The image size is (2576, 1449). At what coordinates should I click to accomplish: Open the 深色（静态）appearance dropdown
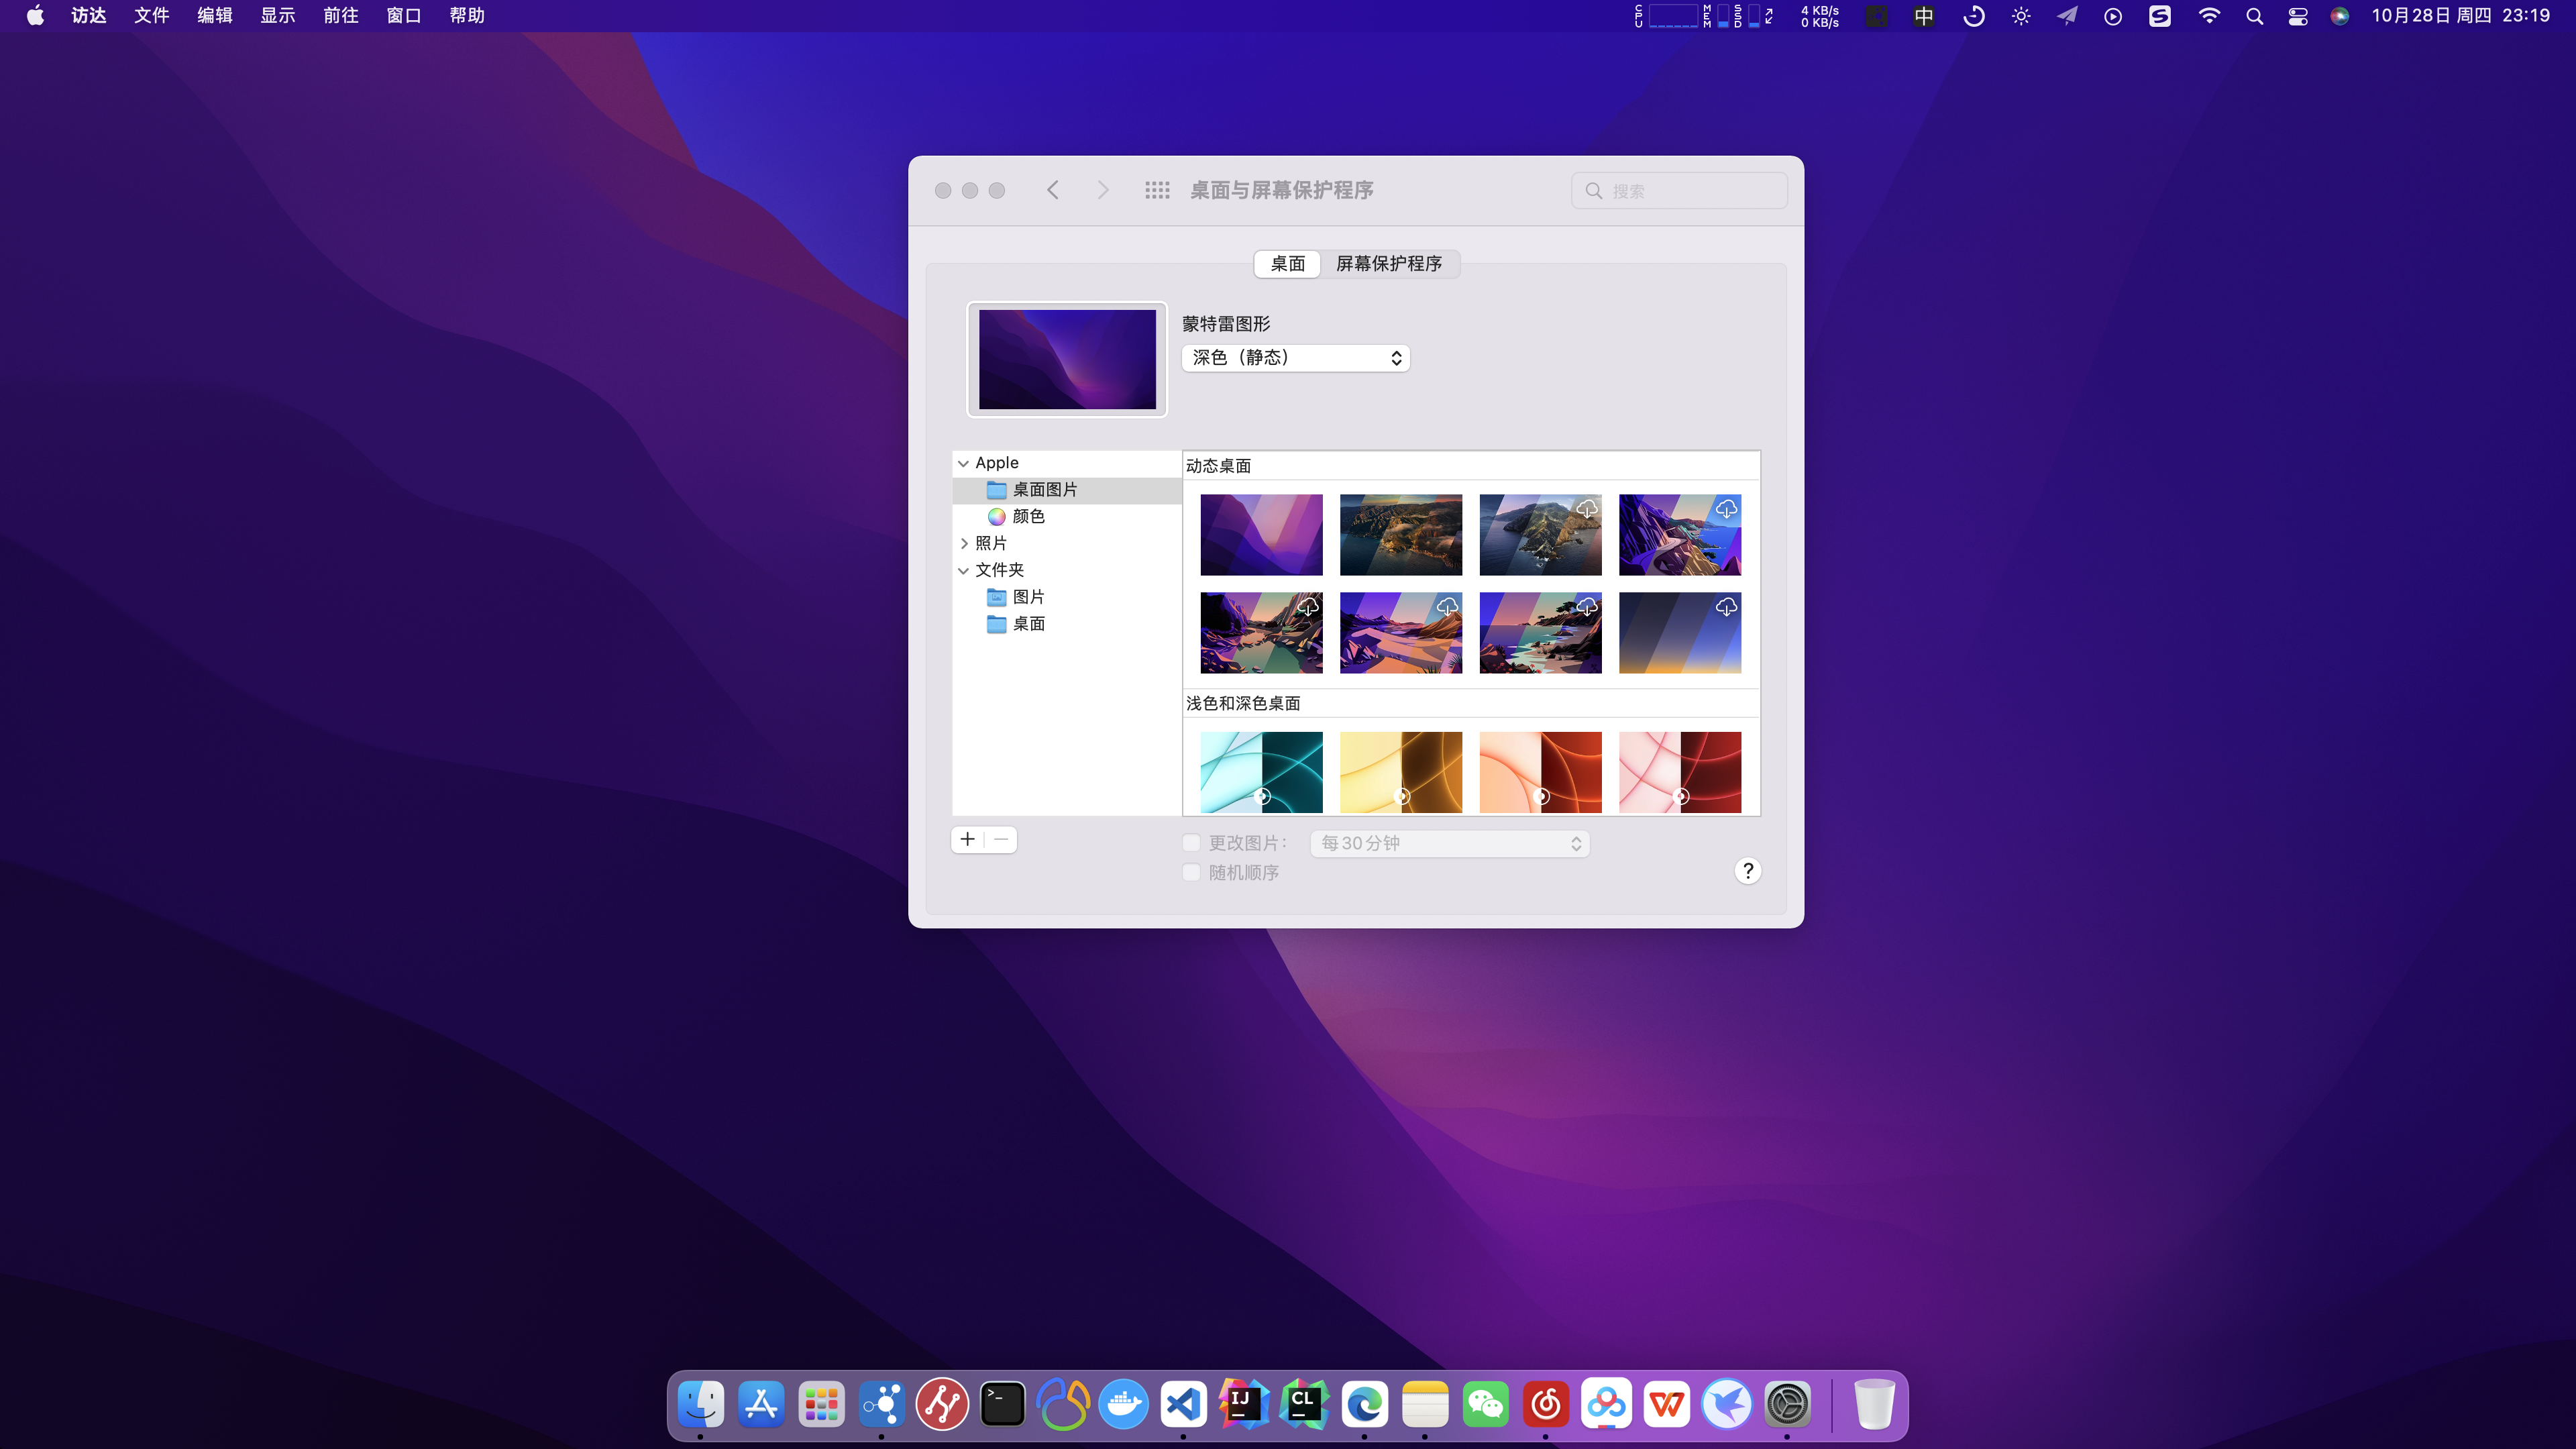coord(1295,358)
